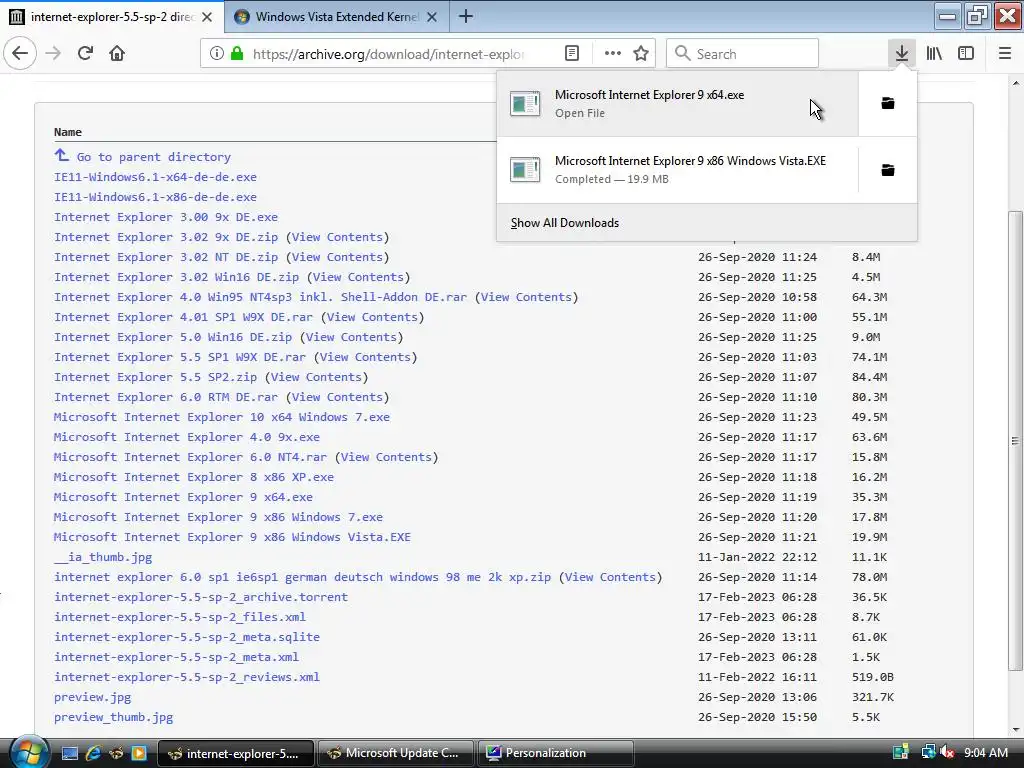This screenshot has height=768, width=1024.
Task: Click in the Search box
Action: (x=743, y=54)
